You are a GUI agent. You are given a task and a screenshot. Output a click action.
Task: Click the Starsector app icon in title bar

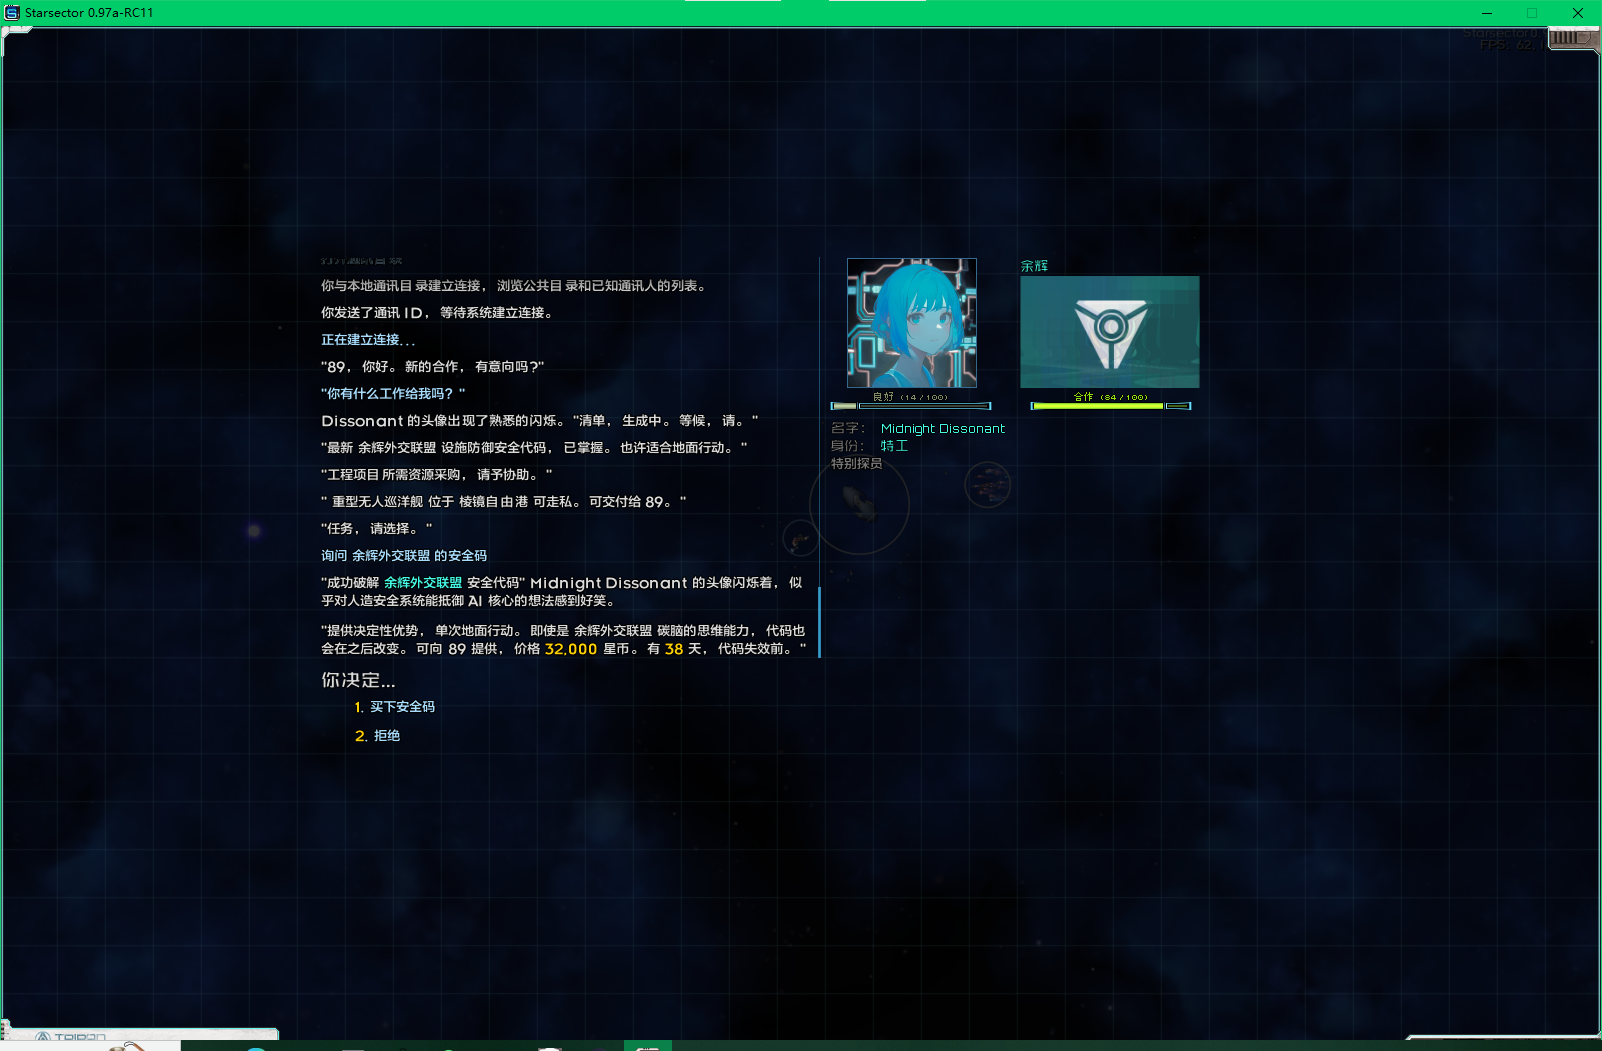tap(12, 13)
